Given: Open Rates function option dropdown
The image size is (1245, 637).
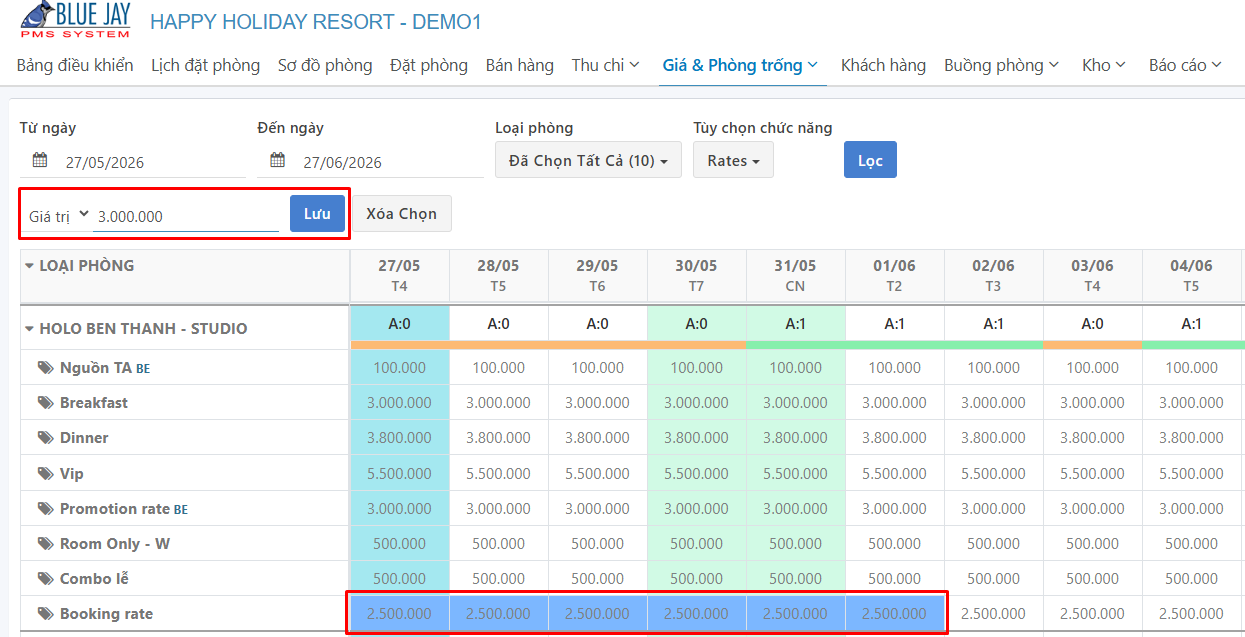Looking at the screenshot, I should tap(733, 160).
